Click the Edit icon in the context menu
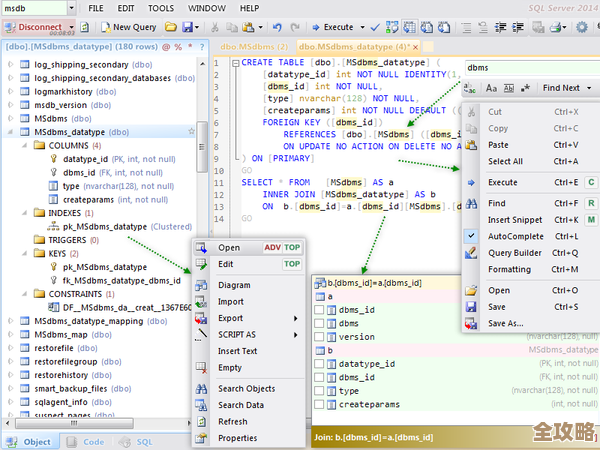 (x=202, y=264)
